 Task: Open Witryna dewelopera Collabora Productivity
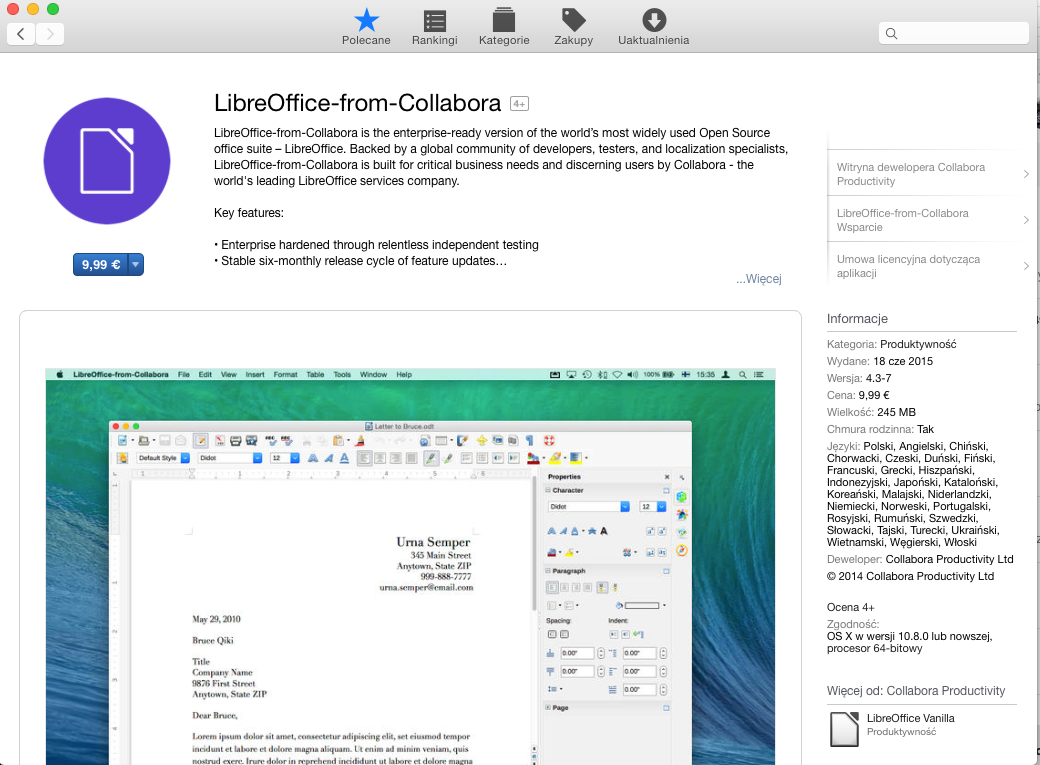pos(928,174)
